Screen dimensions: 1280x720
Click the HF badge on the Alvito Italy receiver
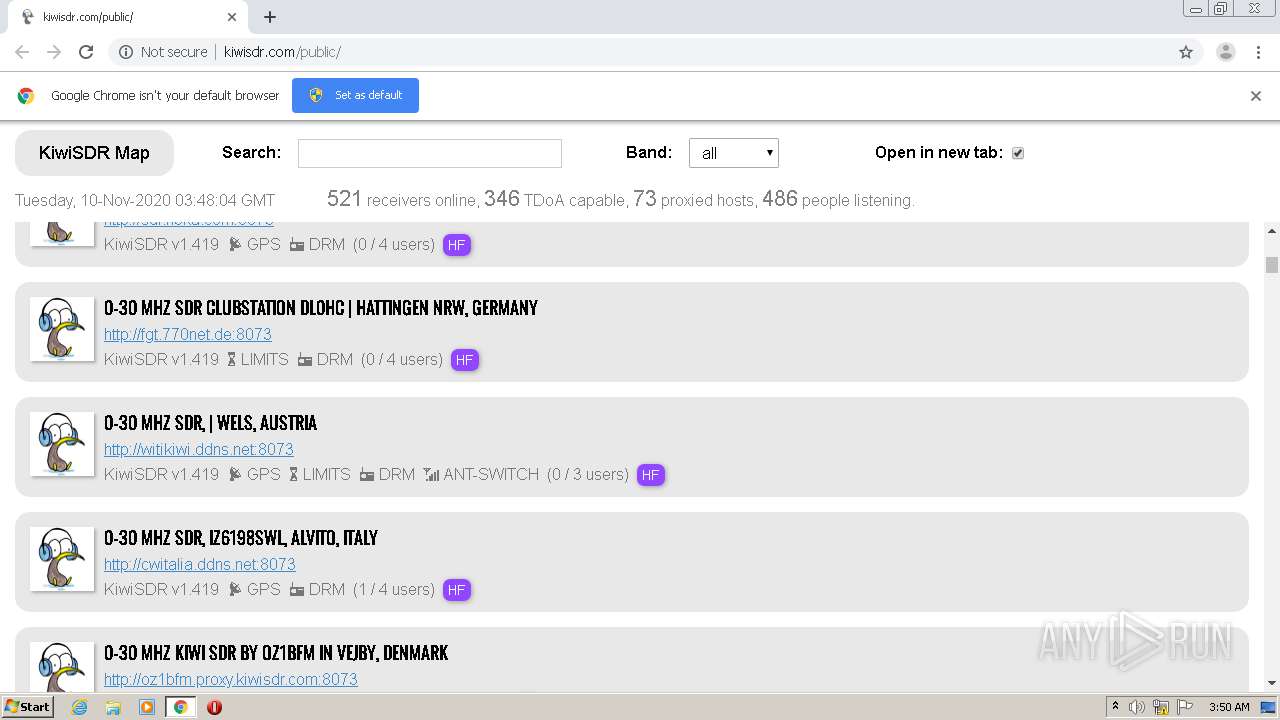(x=456, y=590)
